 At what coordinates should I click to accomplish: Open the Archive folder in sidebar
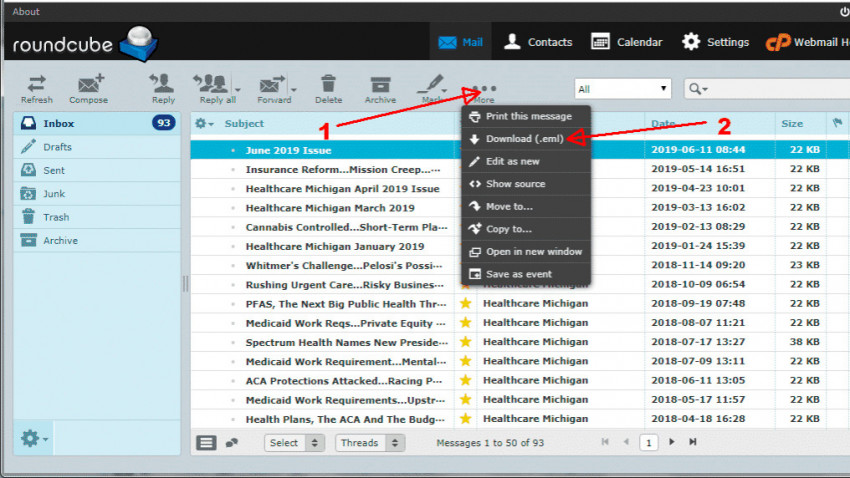pyautogui.click(x=97, y=240)
